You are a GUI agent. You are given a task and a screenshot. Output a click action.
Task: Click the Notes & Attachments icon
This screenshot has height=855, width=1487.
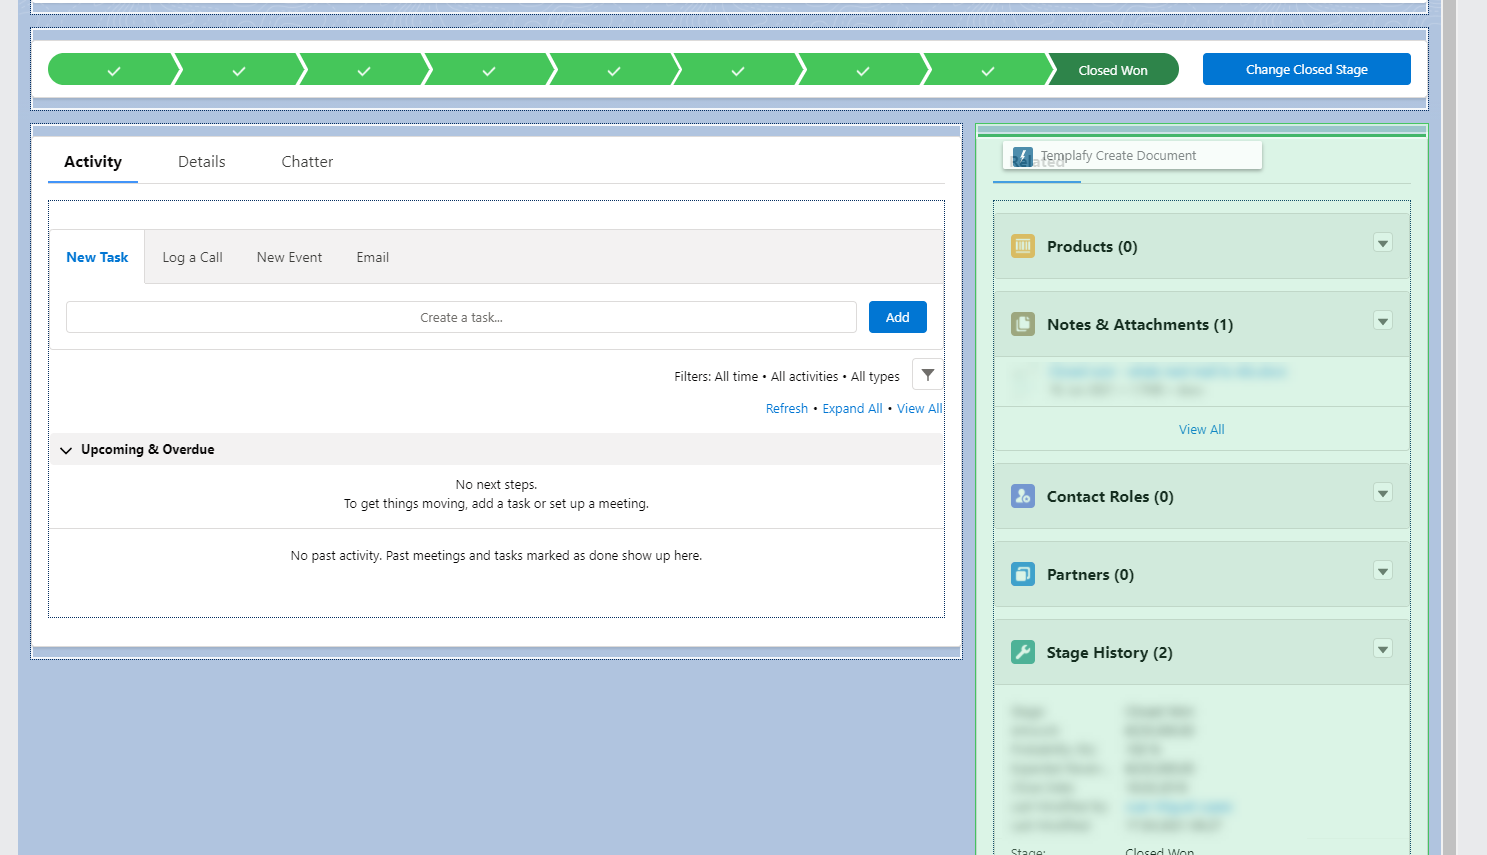pos(1023,324)
